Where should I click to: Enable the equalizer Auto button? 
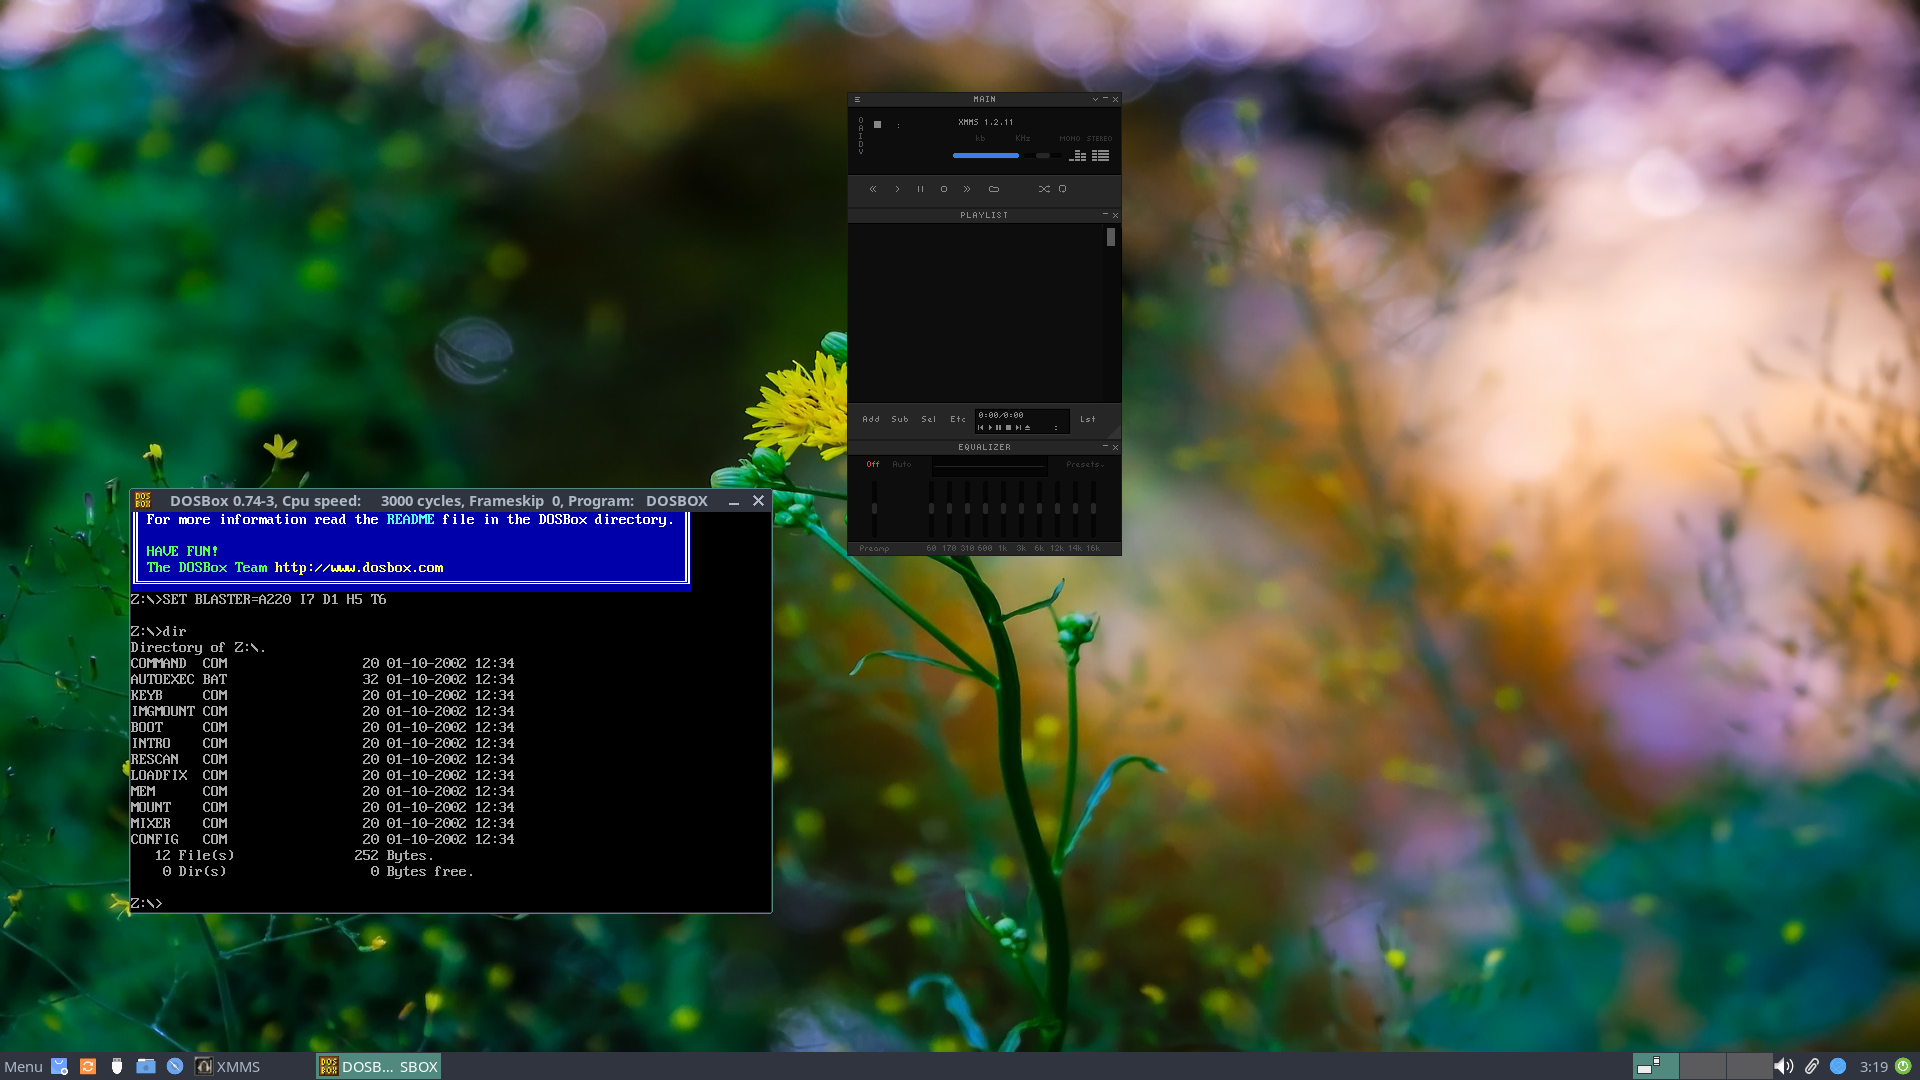click(x=902, y=464)
